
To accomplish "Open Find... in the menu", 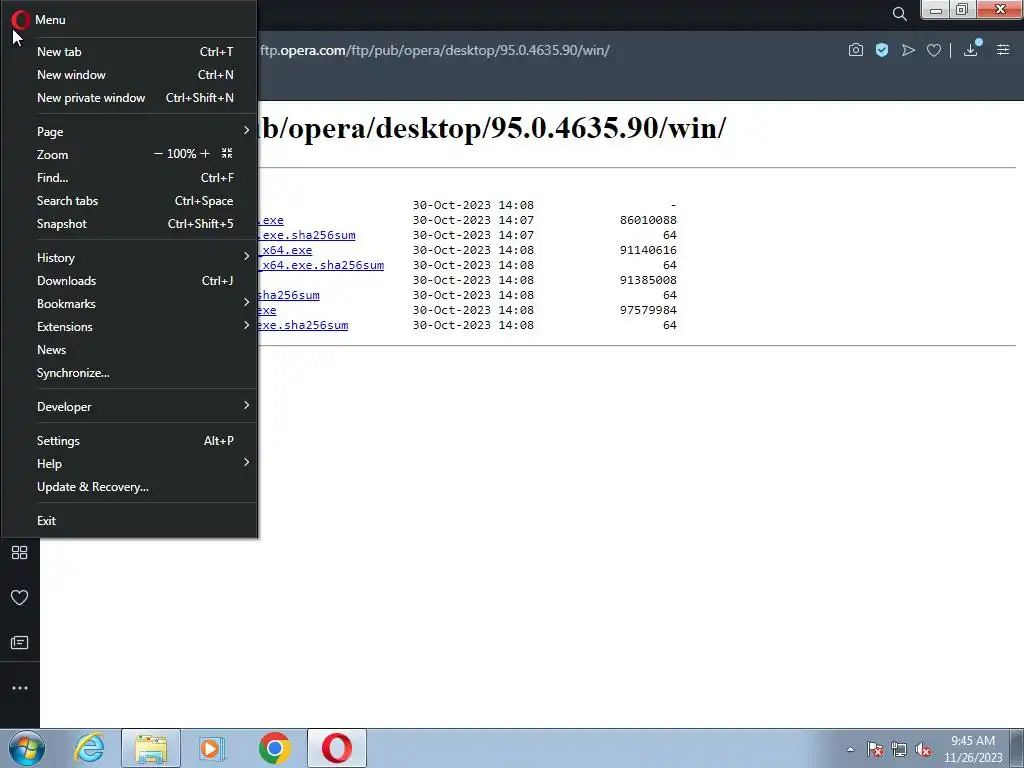I will click(x=130, y=178).
